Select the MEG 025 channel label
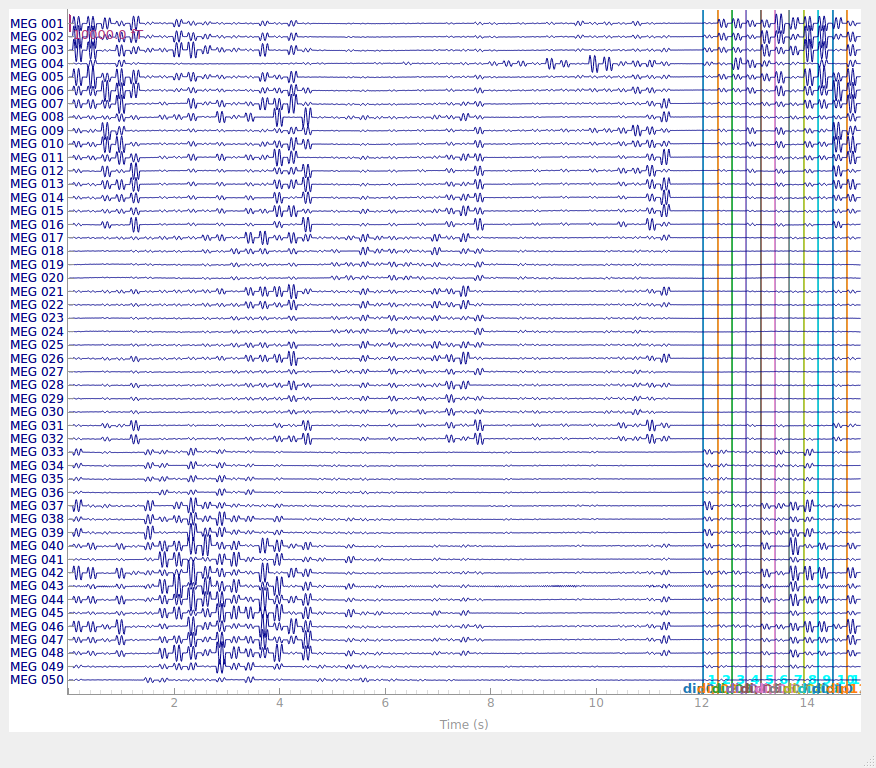This screenshot has height=768, width=876. coord(37,345)
